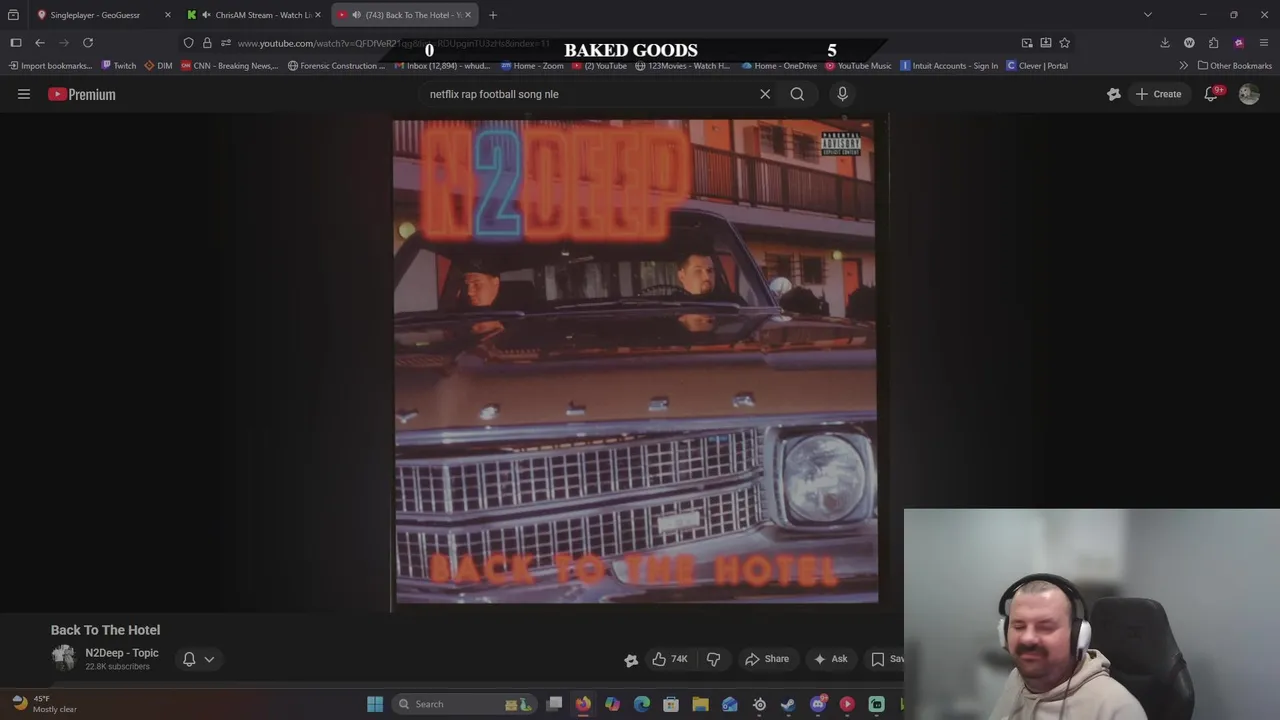Toggle the browser sidebar button
This screenshot has width=1280, height=720.
point(16,43)
